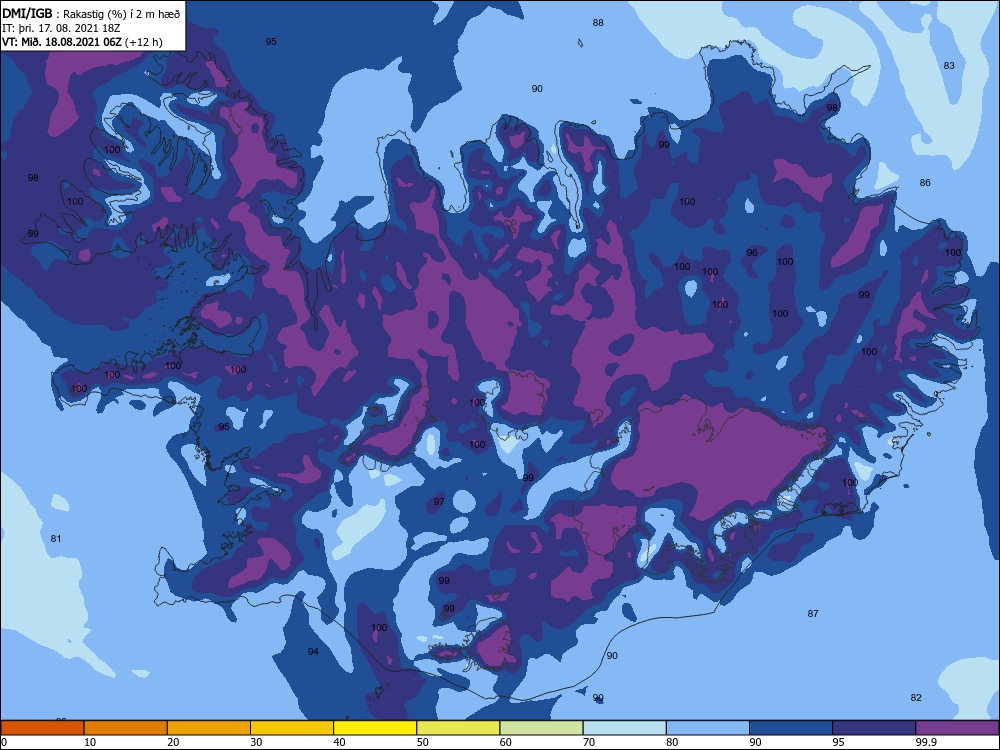Click the amber 20–30 legend swatch
This screenshot has width=1000, height=750.
click(209, 728)
